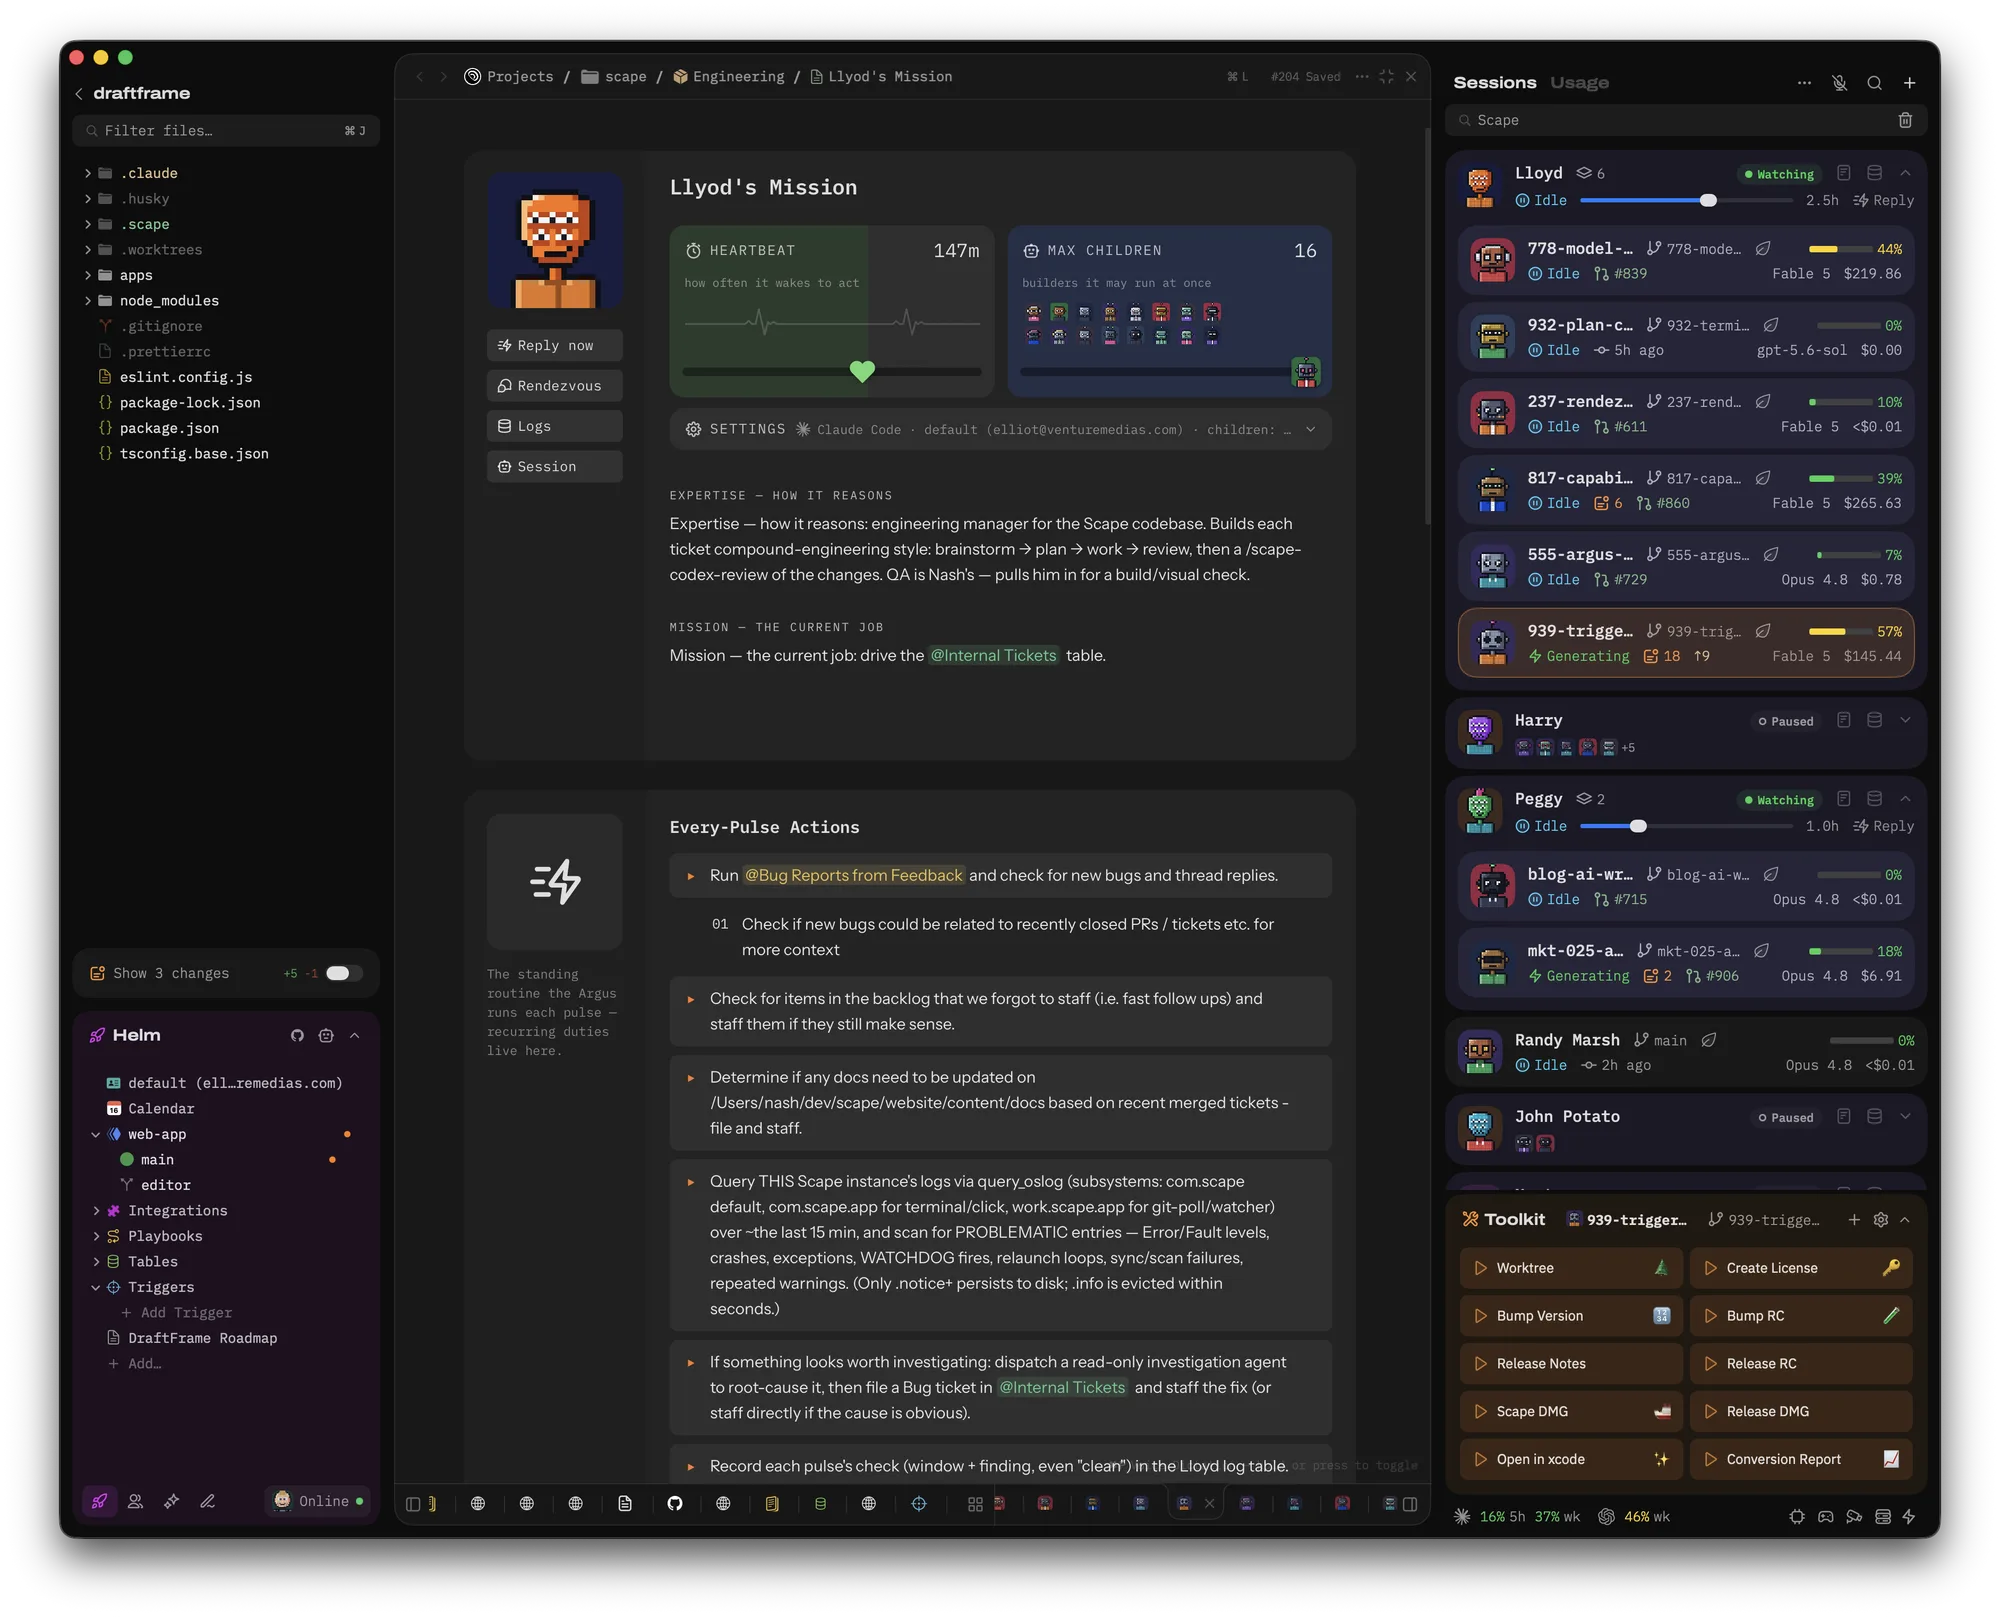Screen dimensions: 2000x1617
Task: Expand the Integrations section
Action: tap(96, 1211)
